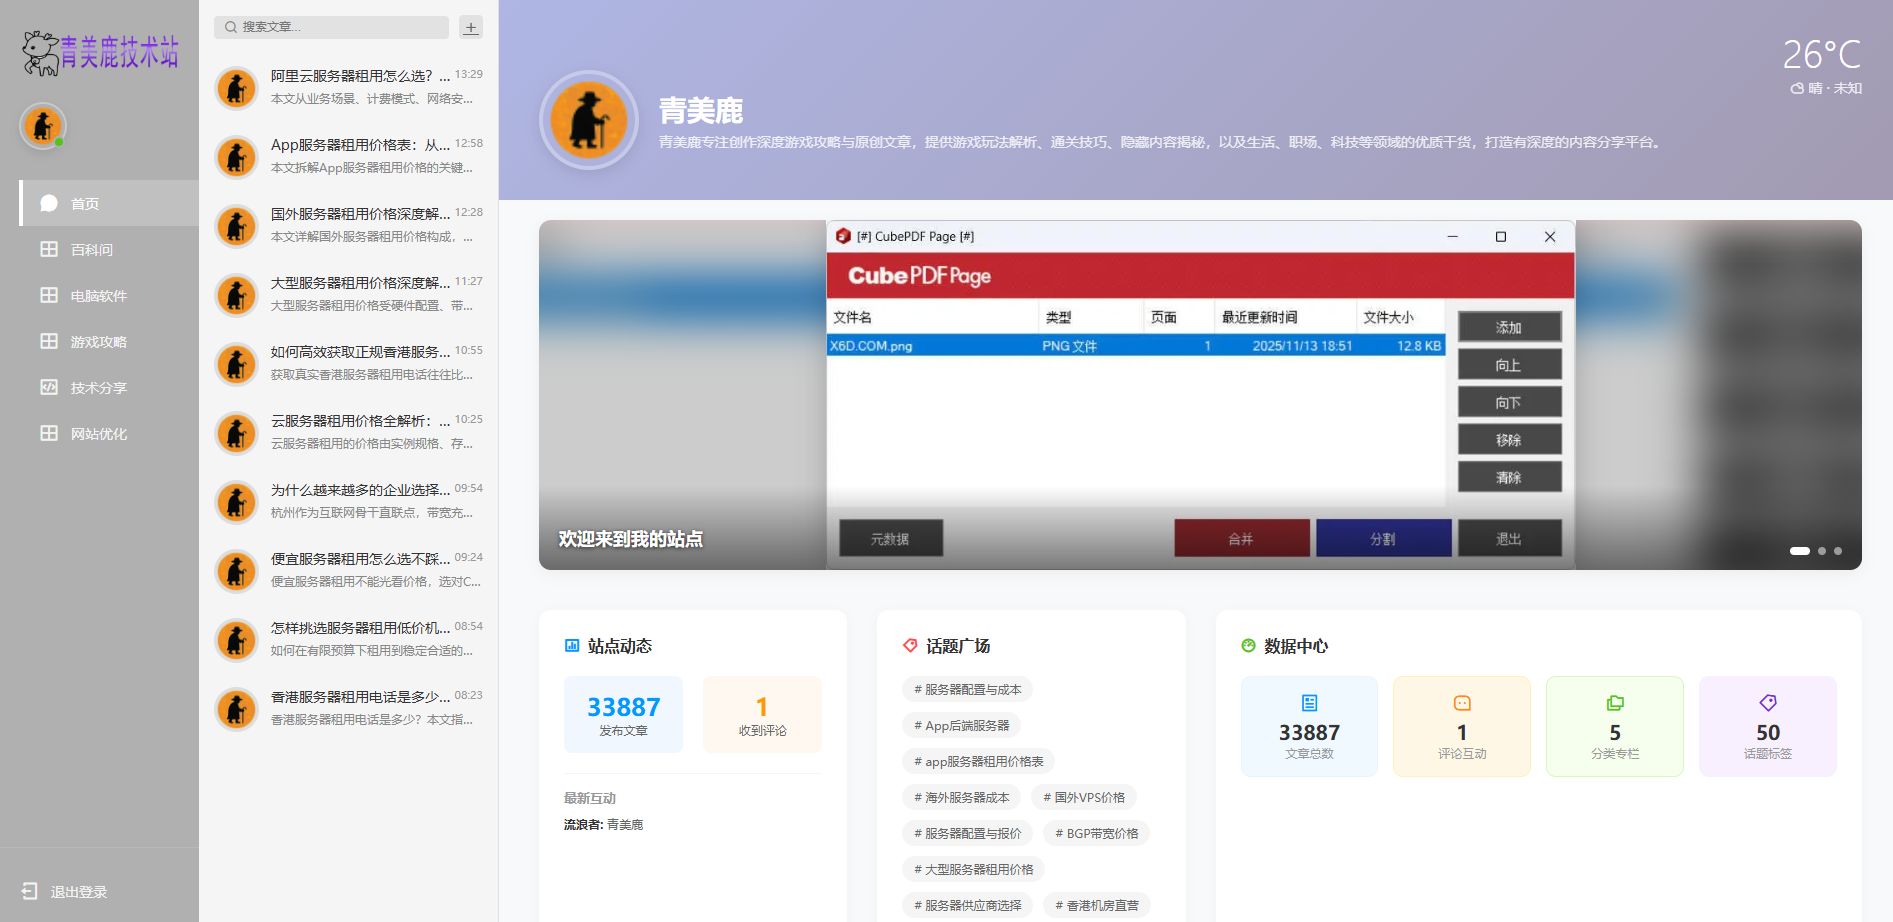Viewport: 1893px width, 922px height.
Task: Open the 网站优化 category
Action: tap(109, 433)
